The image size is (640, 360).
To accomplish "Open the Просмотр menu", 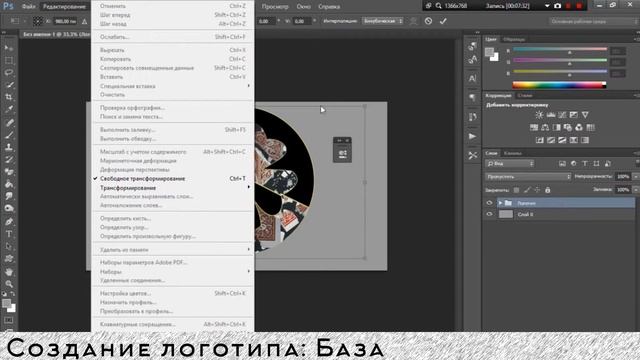I will [275, 7].
